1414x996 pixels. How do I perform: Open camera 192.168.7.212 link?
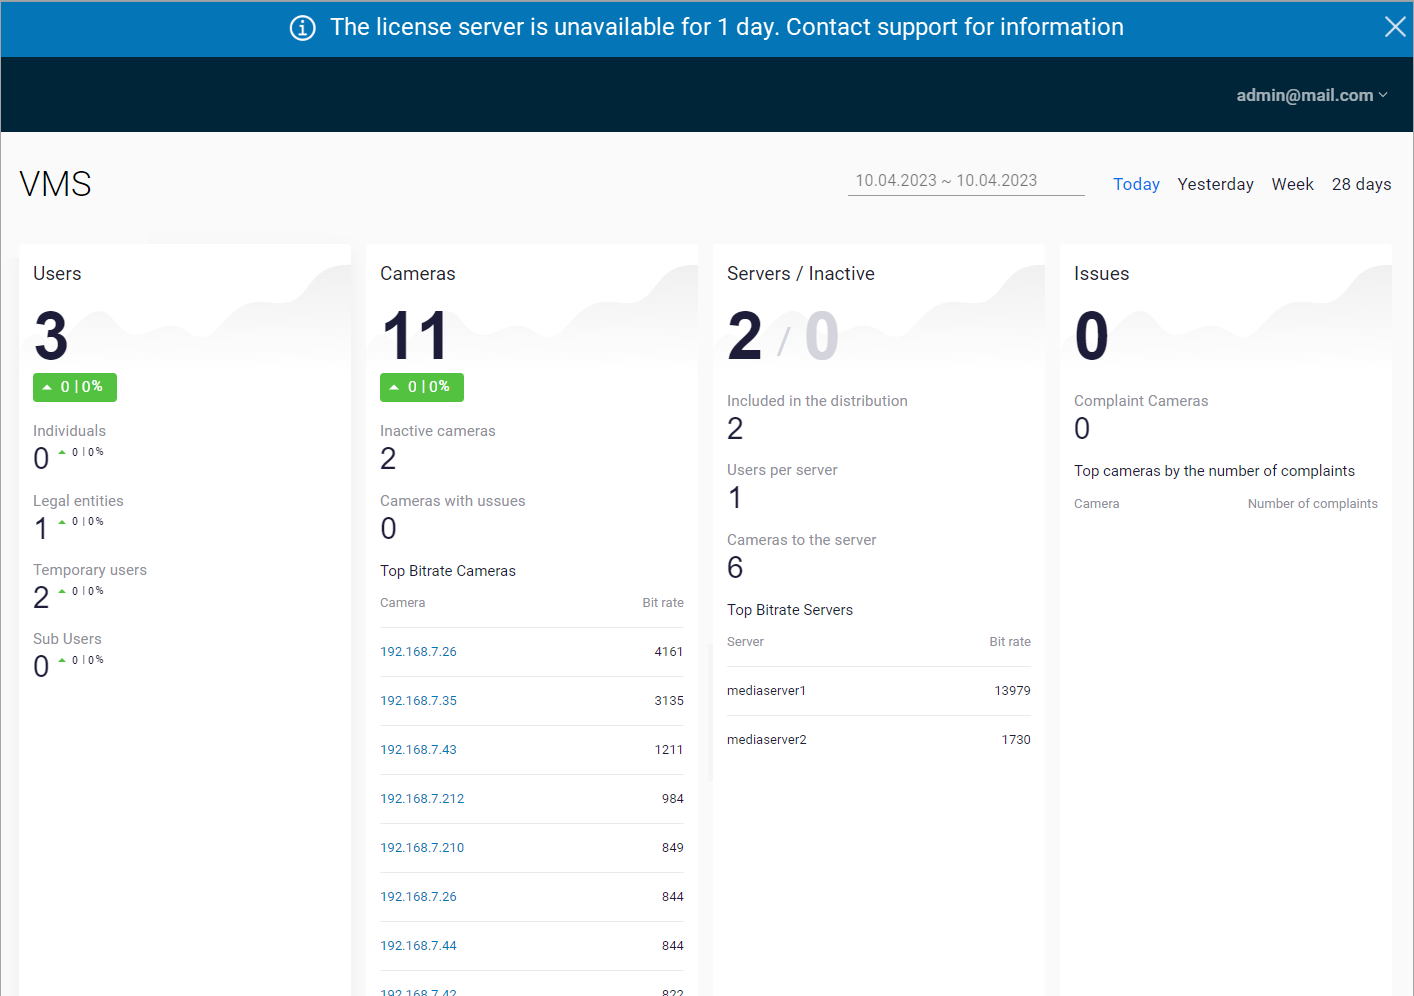(422, 799)
